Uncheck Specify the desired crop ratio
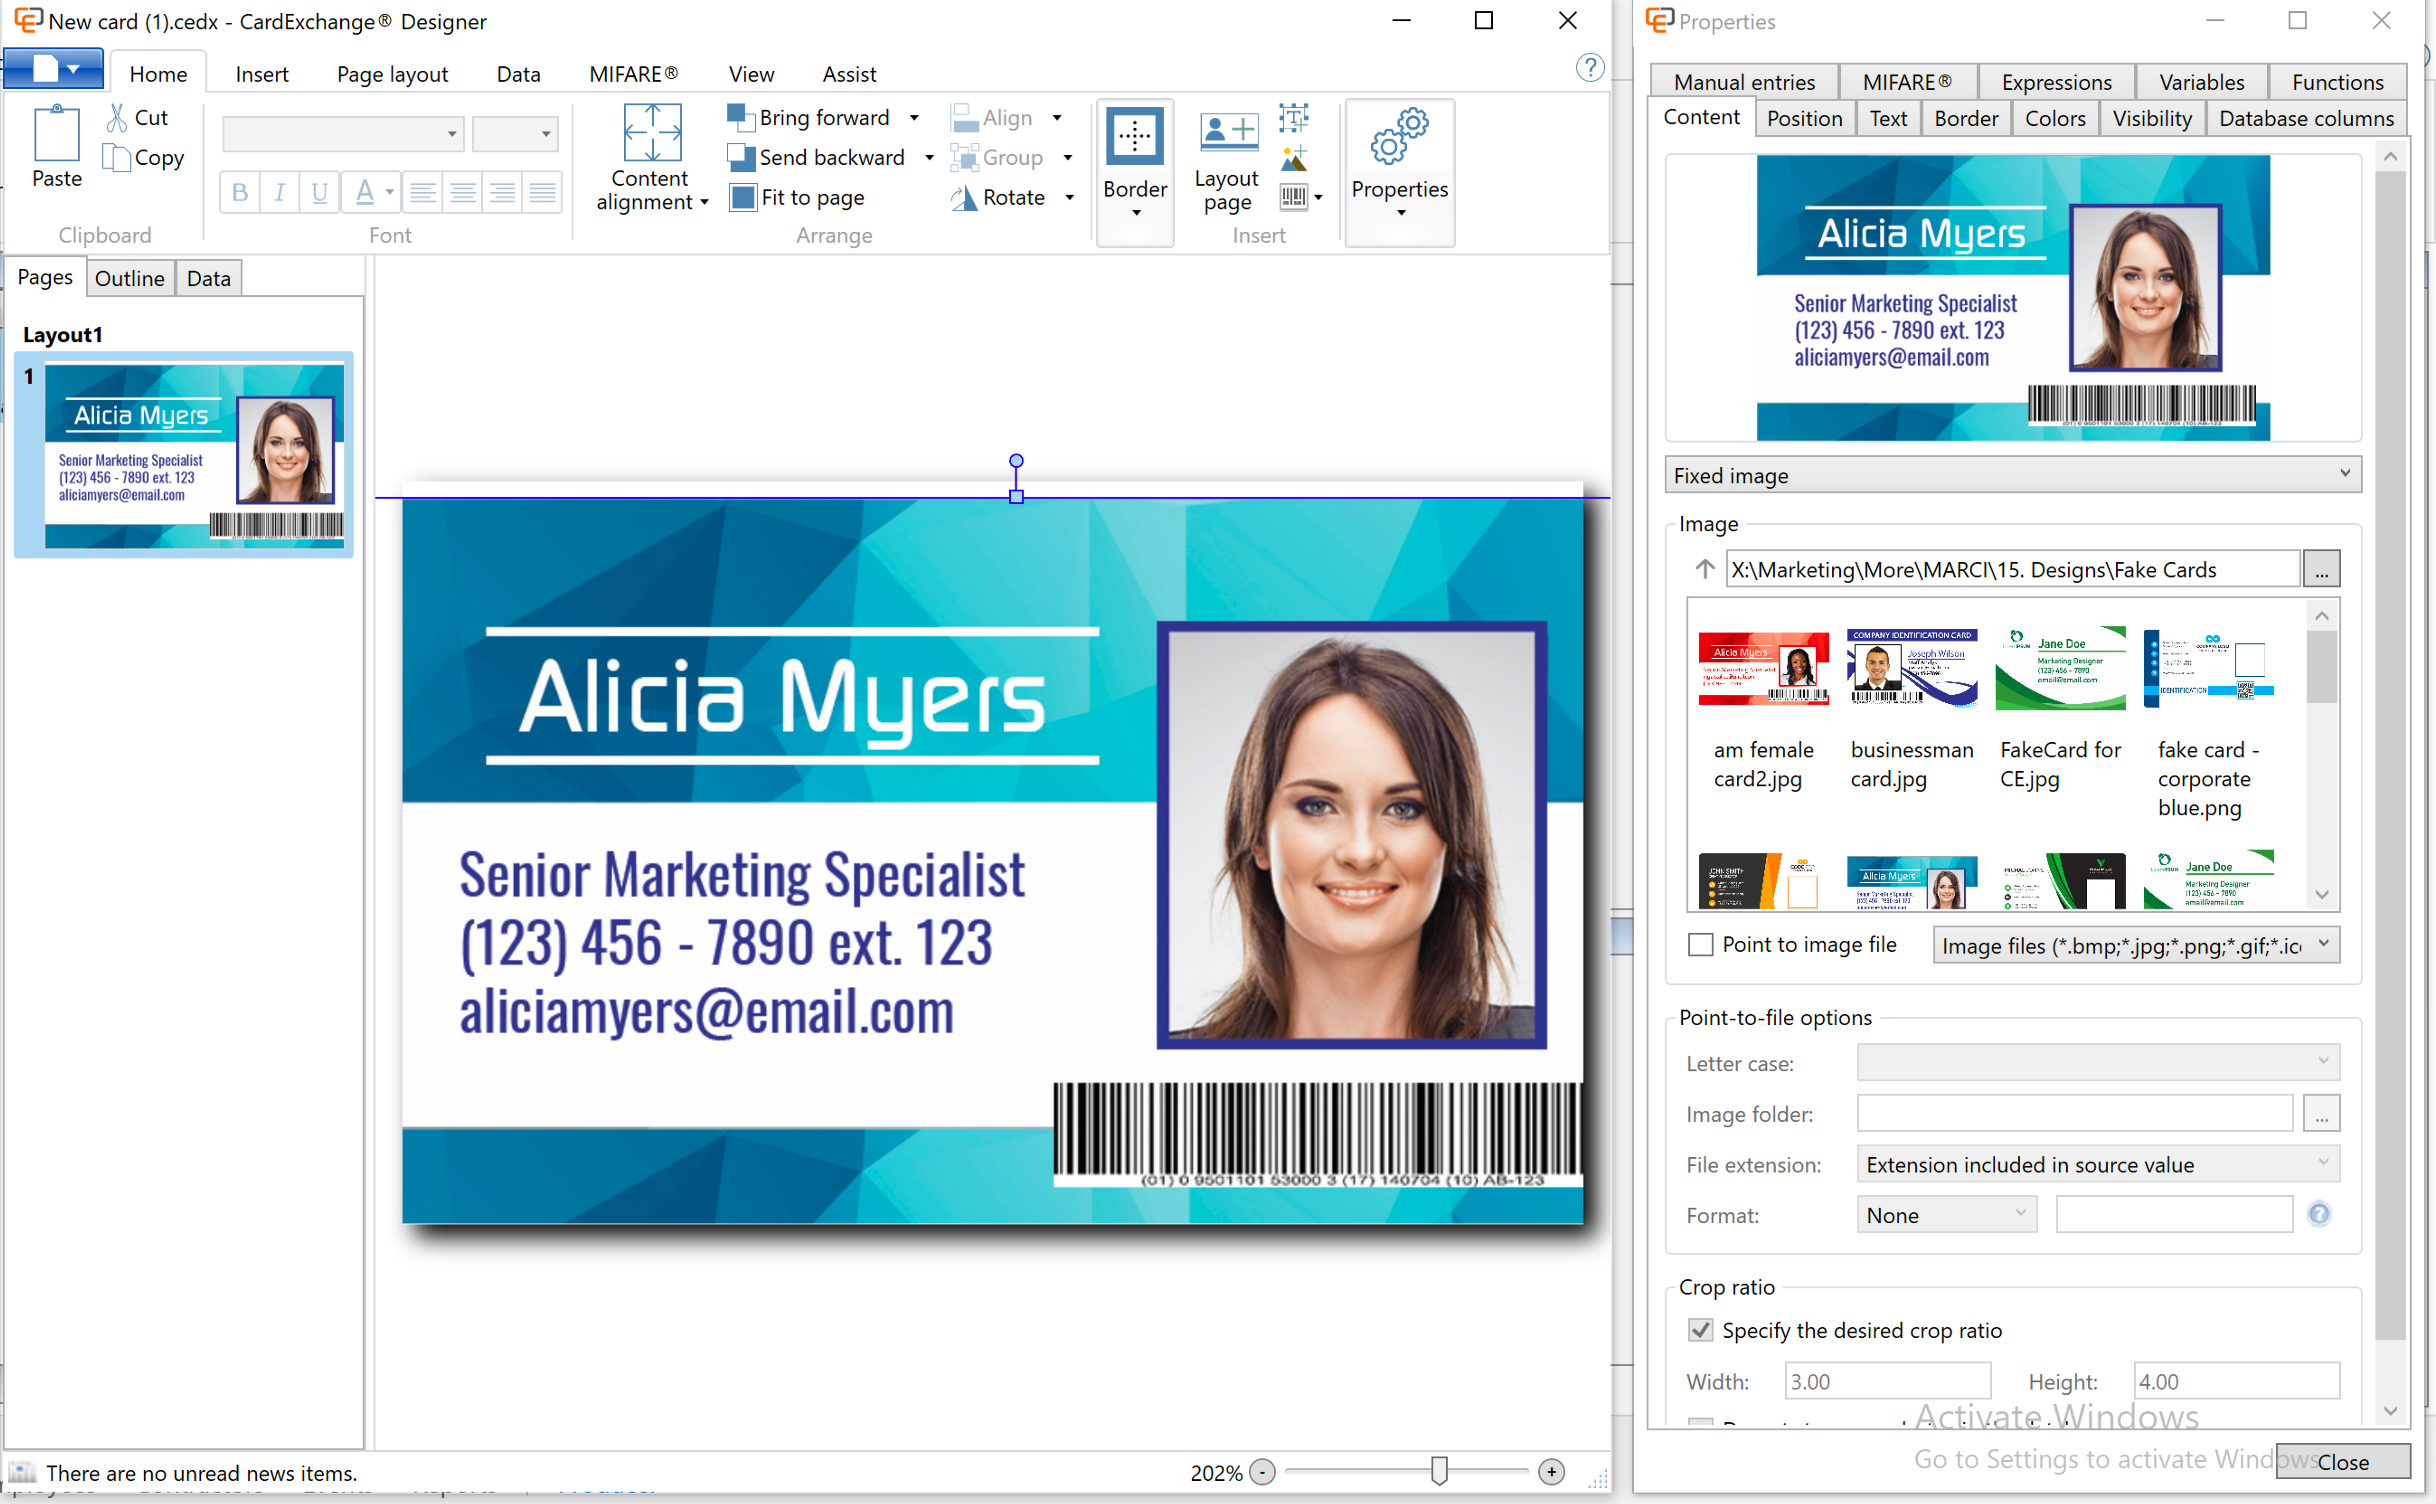 point(1700,1331)
